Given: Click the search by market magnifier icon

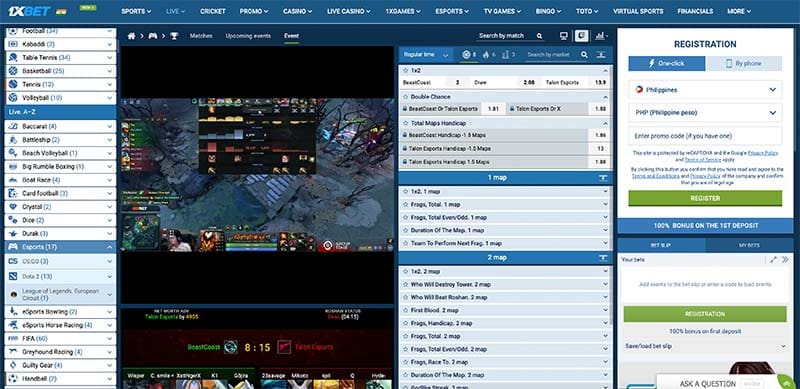Looking at the screenshot, I should (x=584, y=55).
